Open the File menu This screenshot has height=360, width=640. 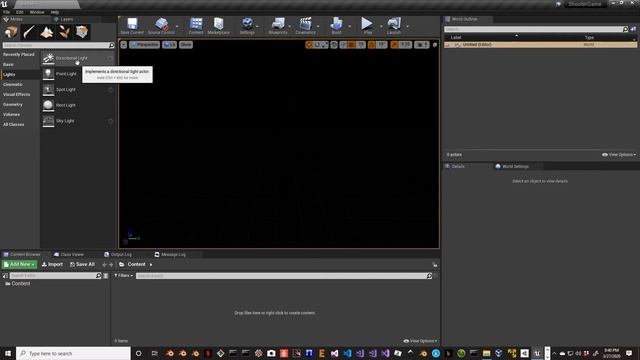click(x=6, y=12)
